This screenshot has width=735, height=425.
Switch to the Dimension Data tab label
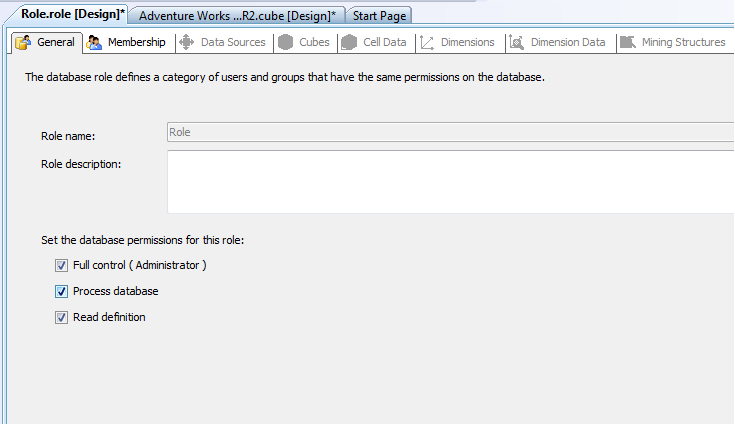coord(568,42)
